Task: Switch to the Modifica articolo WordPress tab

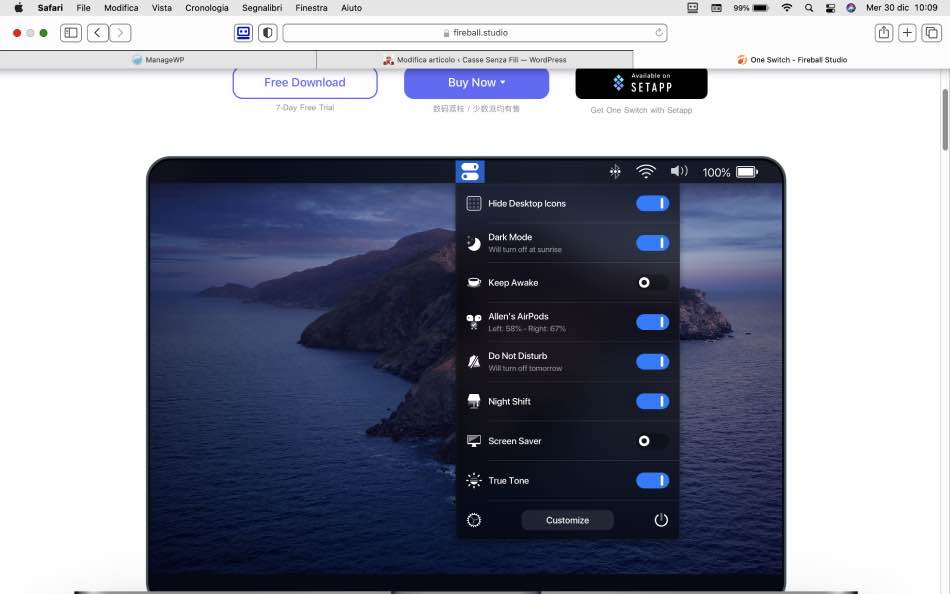Action: click(x=475, y=60)
